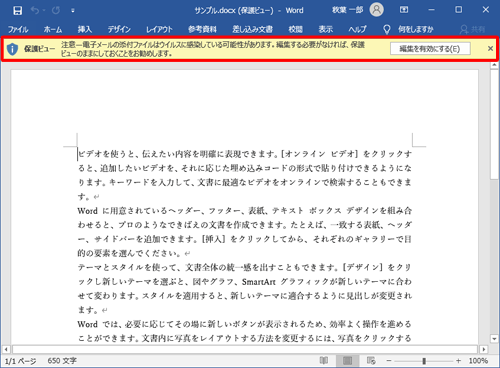Click the user account avatar icon
500x368 pixels.
click(x=376, y=10)
